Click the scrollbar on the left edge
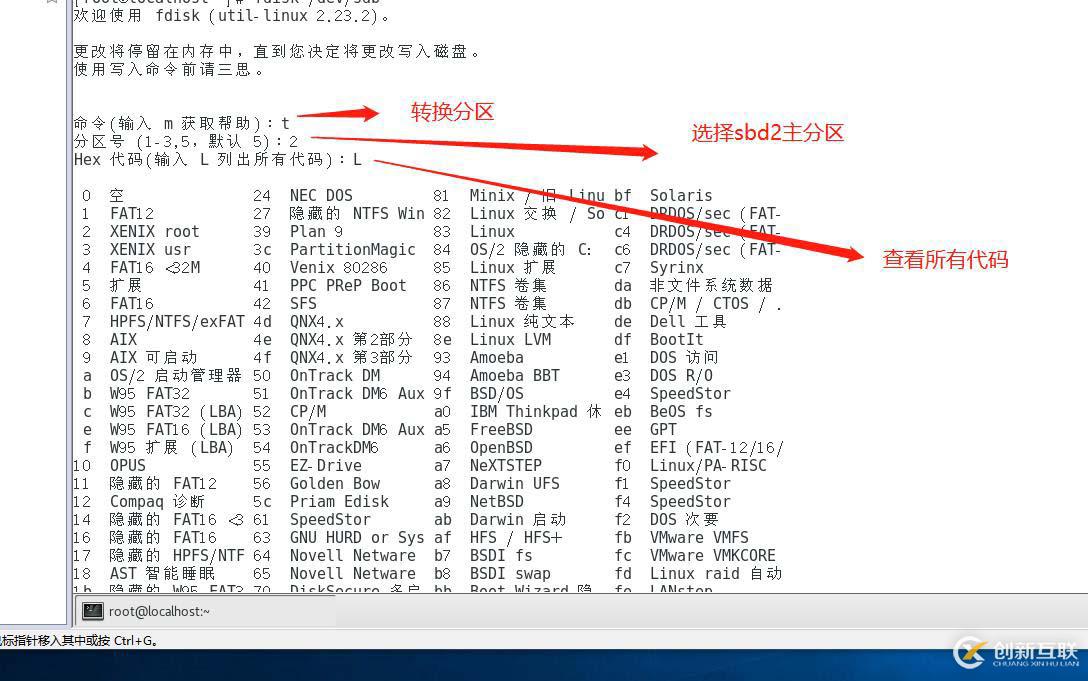 click(x=67, y=300)
